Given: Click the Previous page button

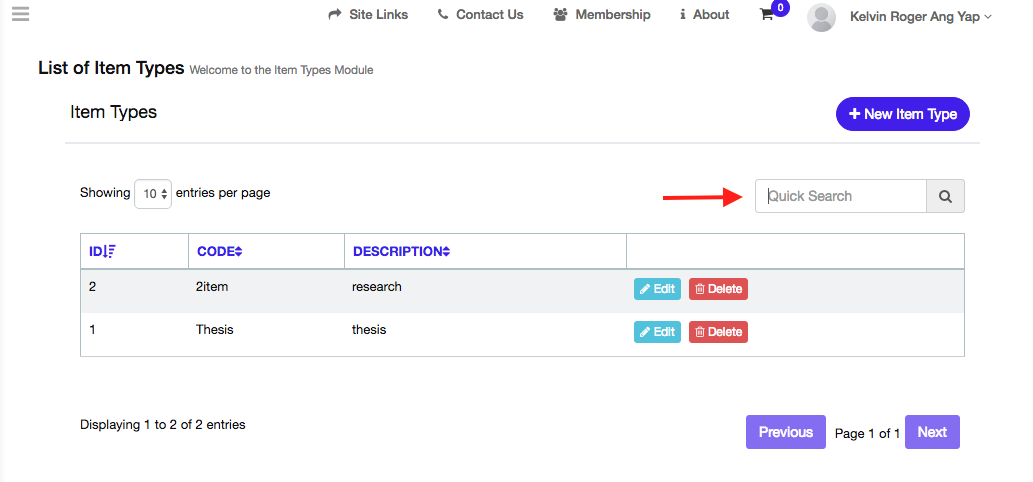Looking at the screenshot, I should click(x=786, y=432).
